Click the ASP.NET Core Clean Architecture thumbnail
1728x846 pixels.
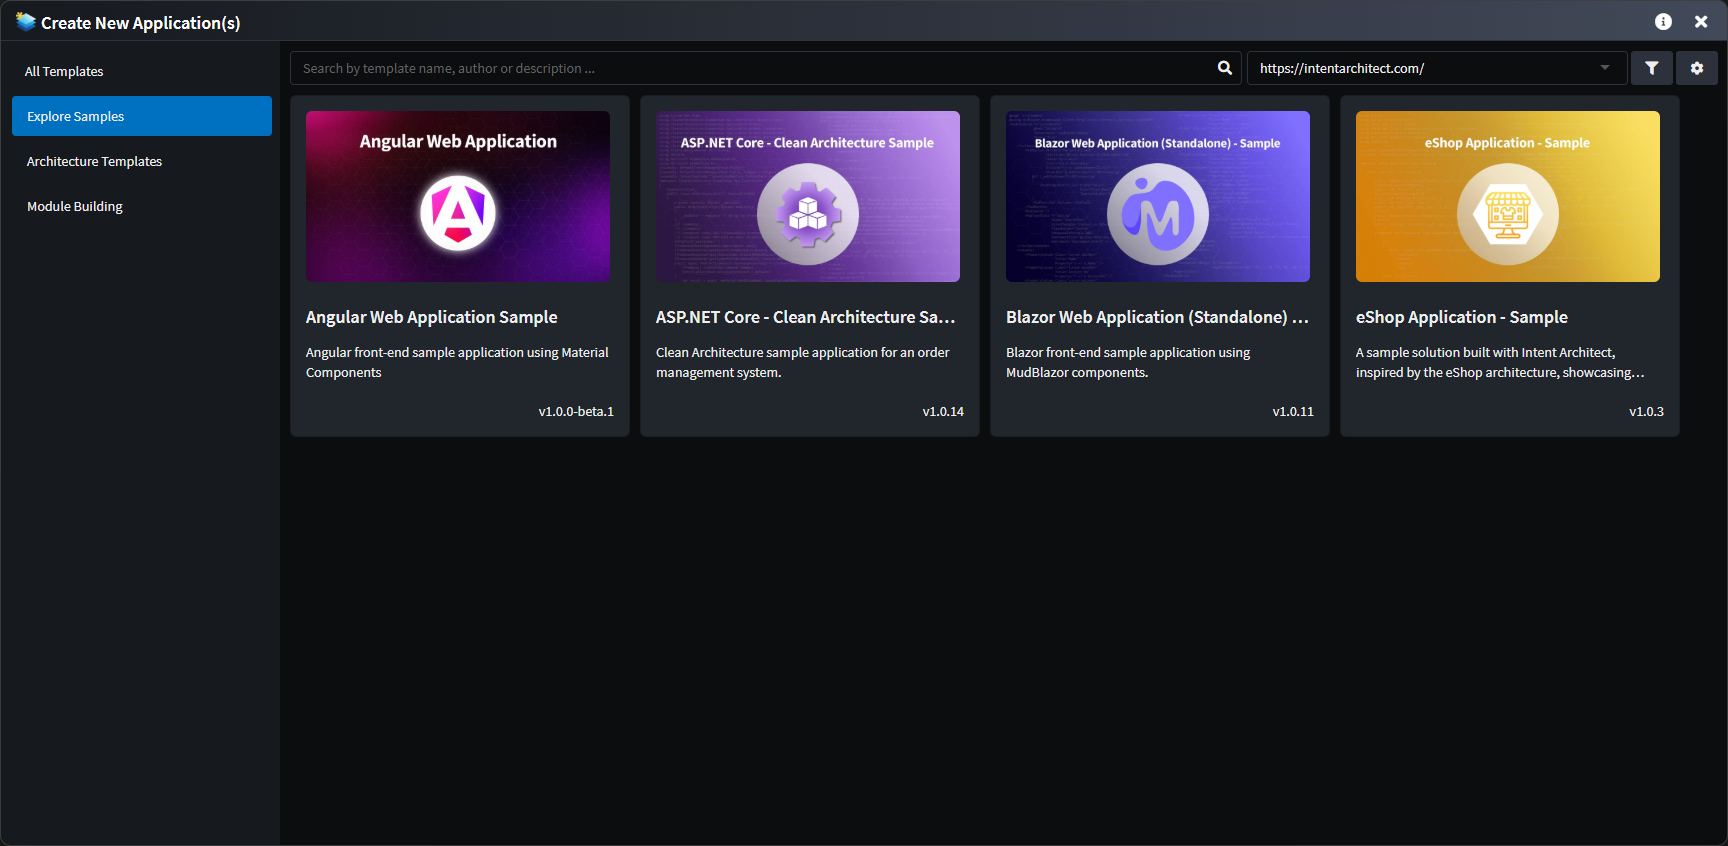pyautogui.click(x=808, y=196)
